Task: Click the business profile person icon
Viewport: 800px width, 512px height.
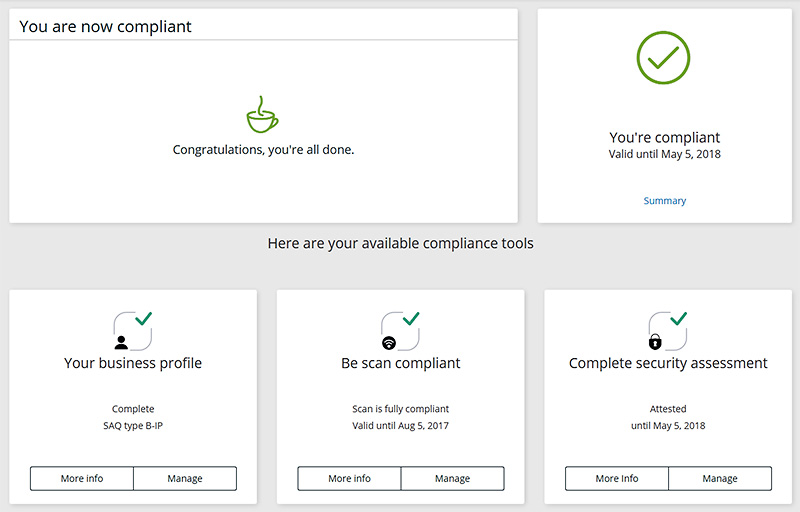Action: point(121,341)
